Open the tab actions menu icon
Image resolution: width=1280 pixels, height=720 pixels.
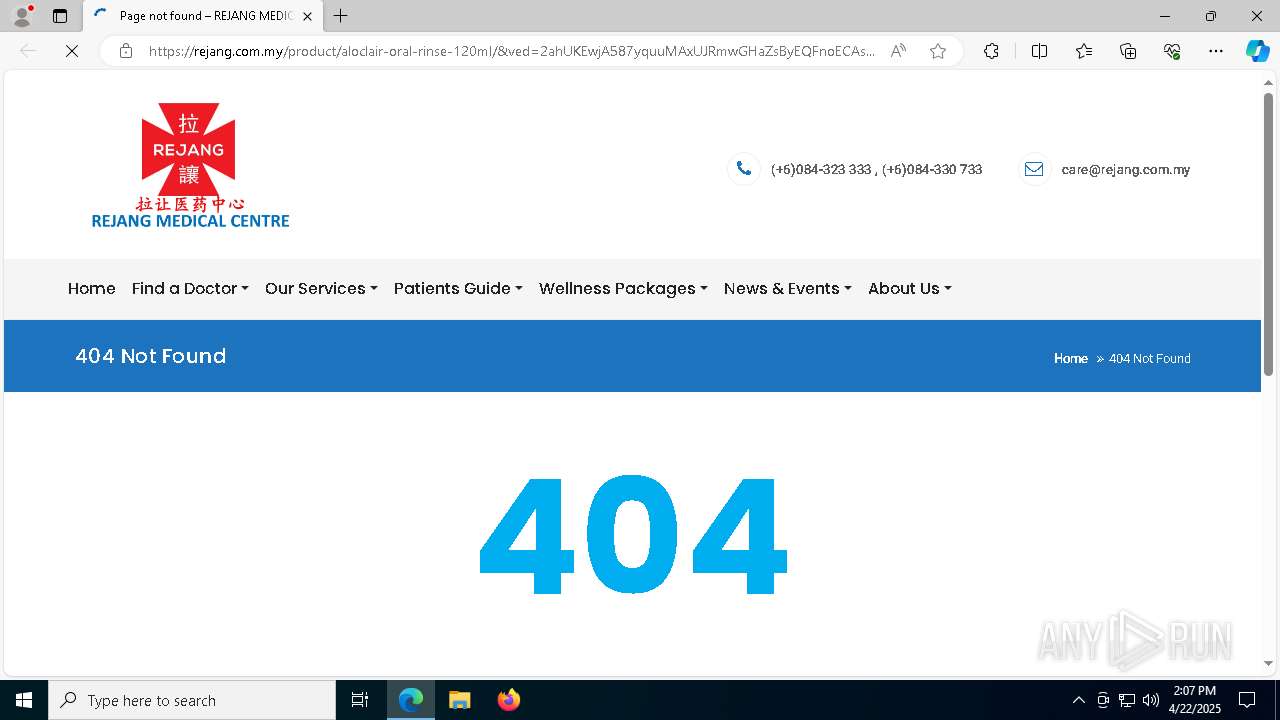click(x=60, y=16)
